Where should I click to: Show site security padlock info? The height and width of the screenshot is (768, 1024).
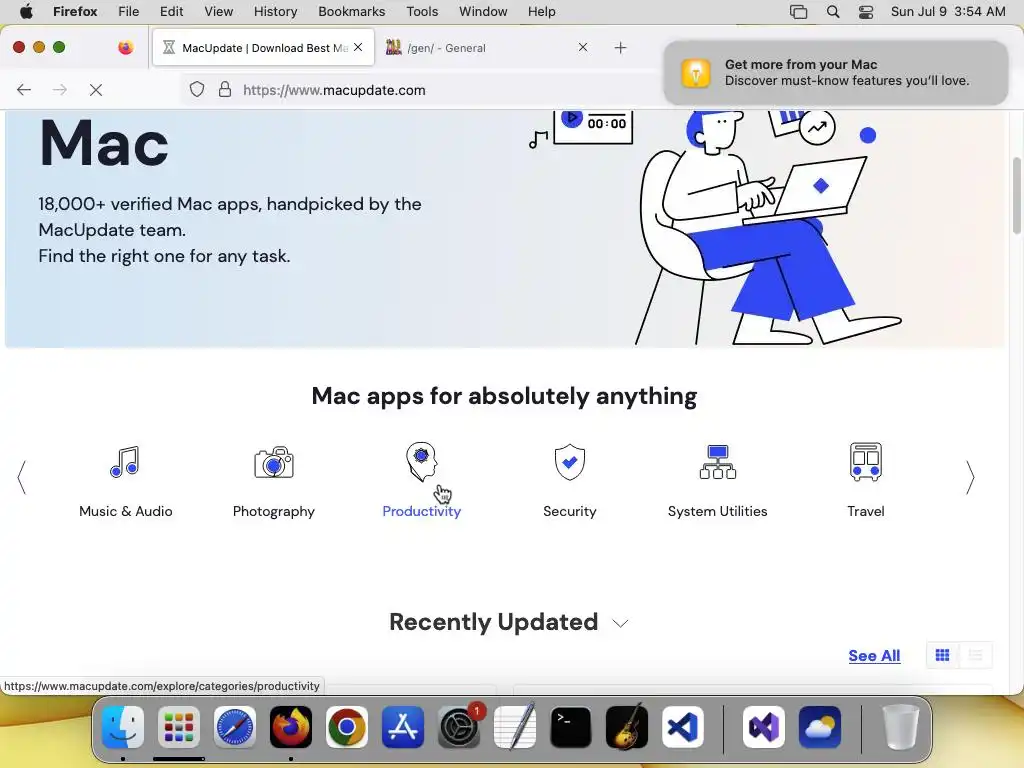[225, 89]
